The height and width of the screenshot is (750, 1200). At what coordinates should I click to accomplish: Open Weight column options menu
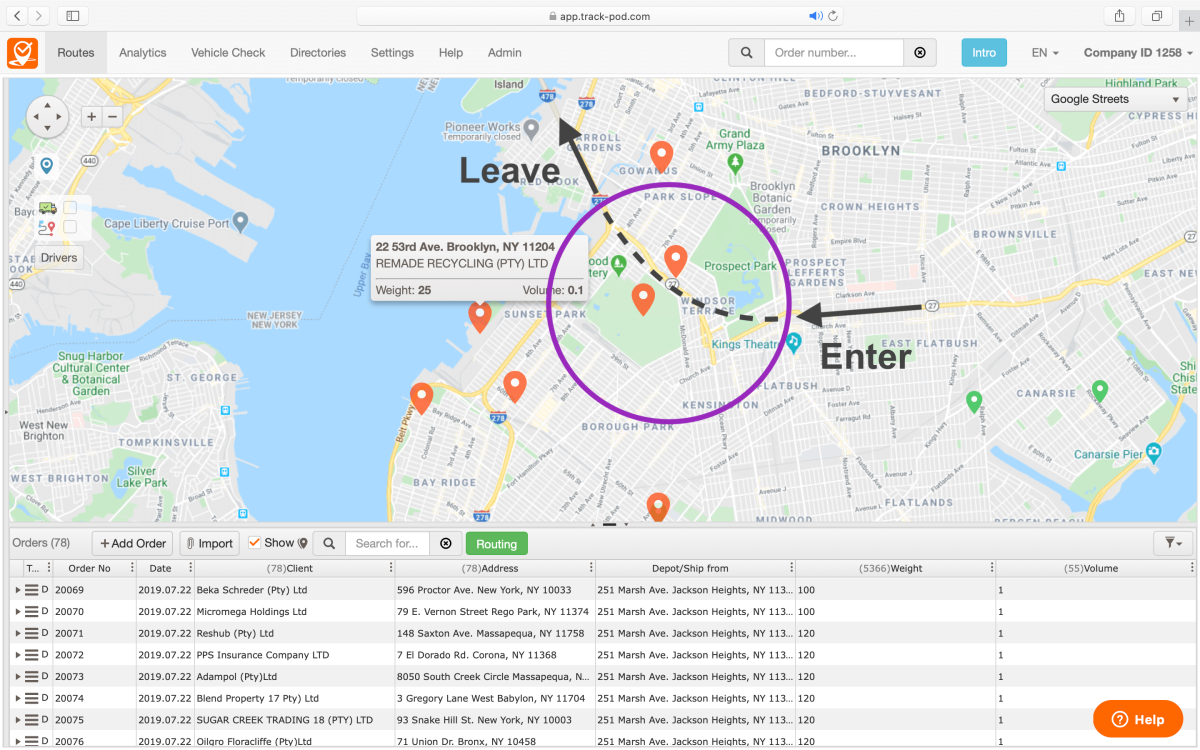pos(991,568)
